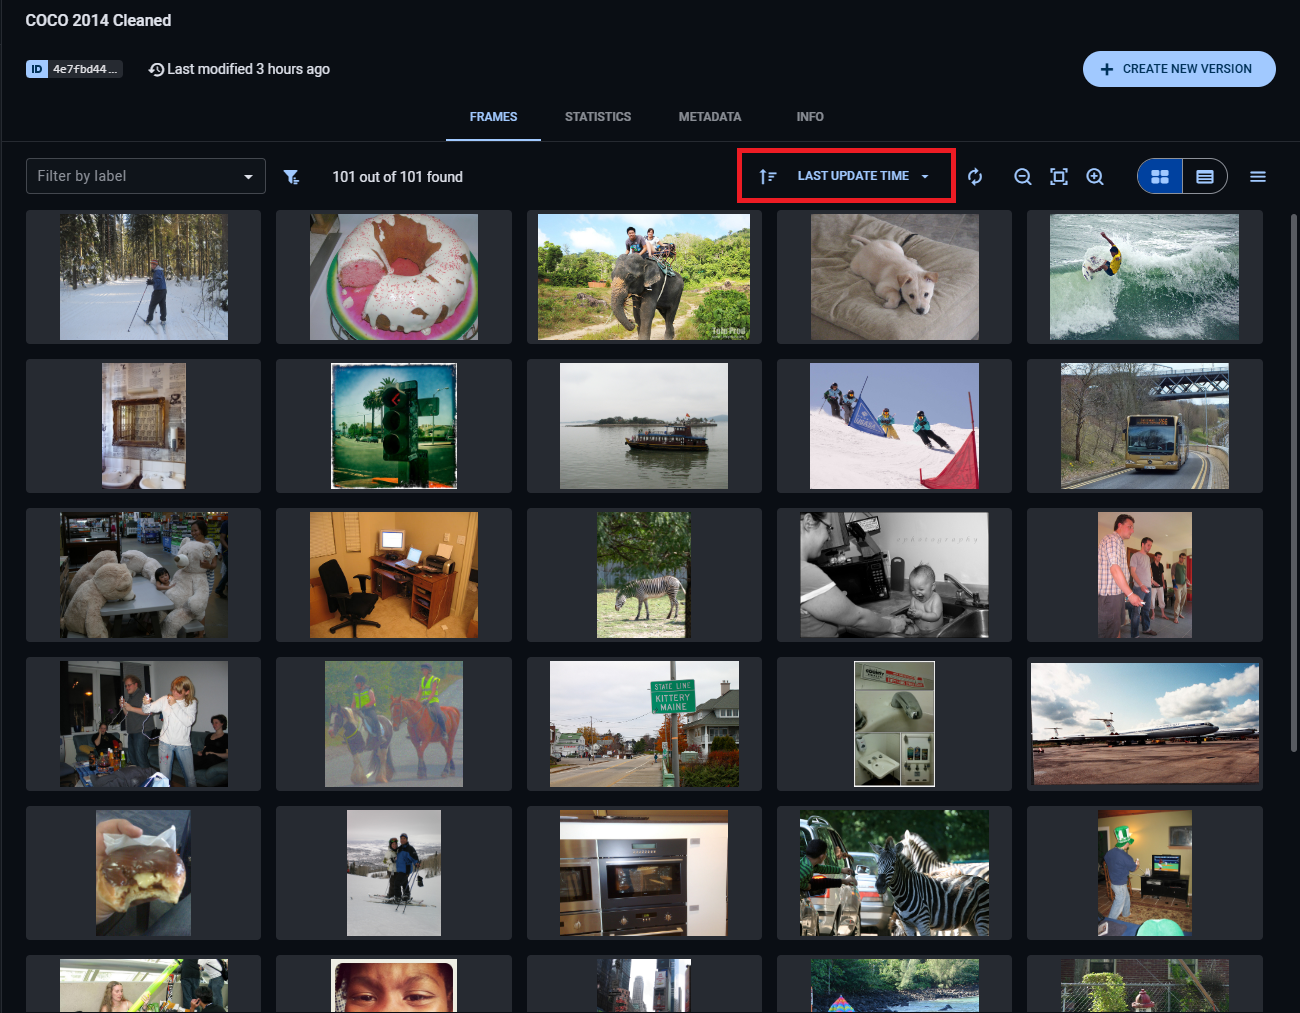Click the fit-to-screen thumbnail size icon
Image resolution: width=1300 pixels, height=1013 pixels.
pyautogui.click(x=1058, y=176)
